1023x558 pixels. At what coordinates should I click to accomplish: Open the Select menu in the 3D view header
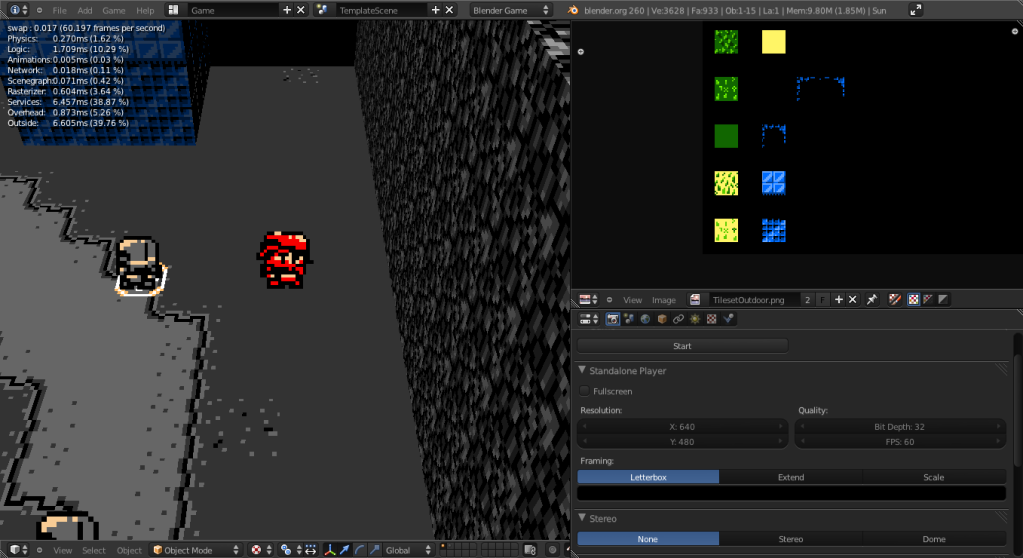(94, 550)
